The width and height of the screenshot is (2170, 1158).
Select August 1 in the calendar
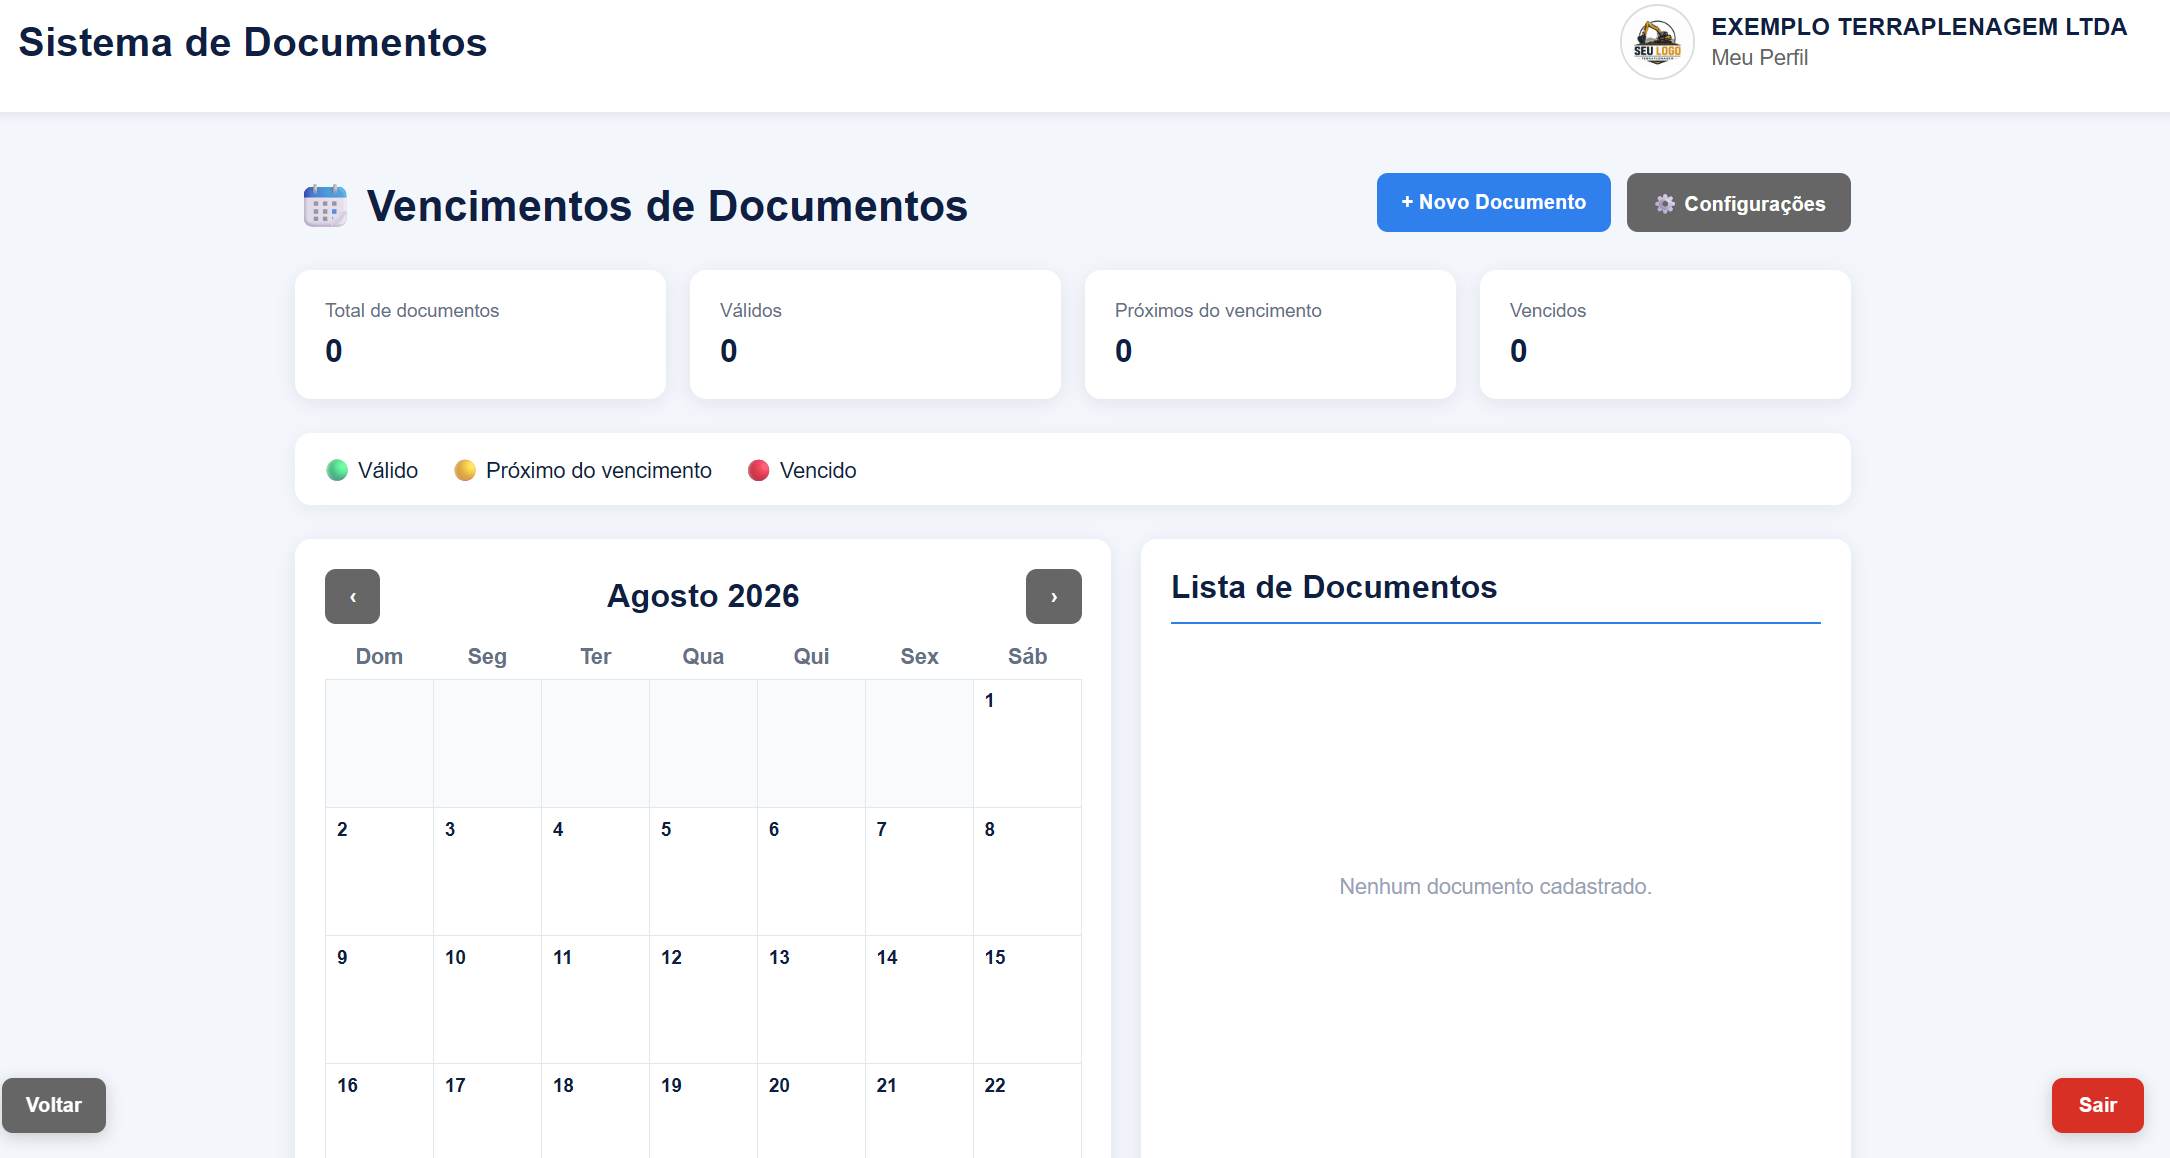[x=1027, y=743]
